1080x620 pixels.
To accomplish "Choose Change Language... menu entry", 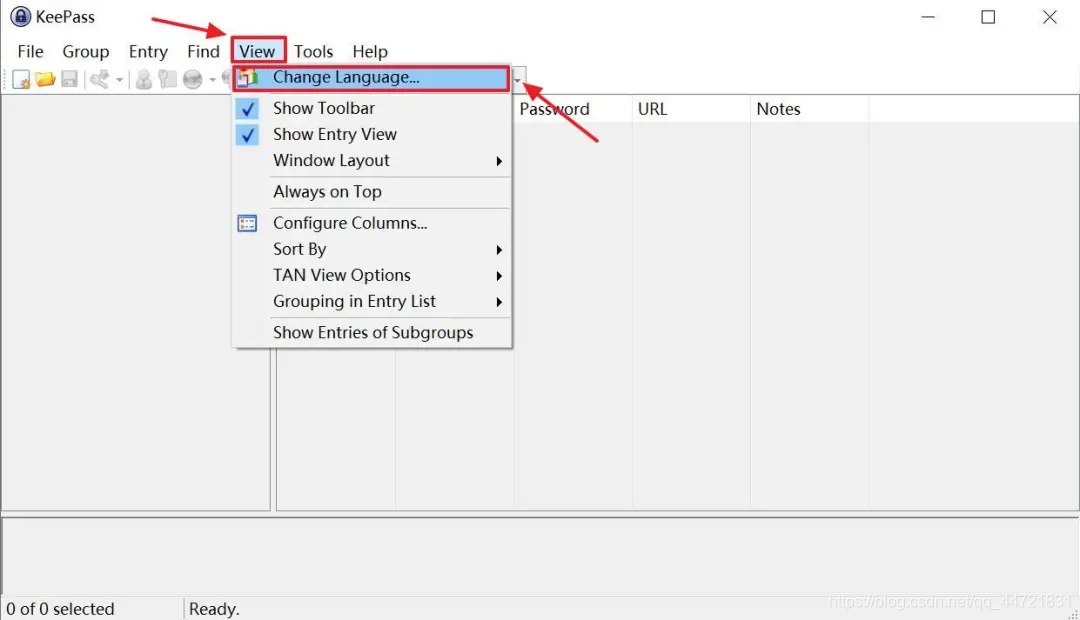I will (372, 78).
